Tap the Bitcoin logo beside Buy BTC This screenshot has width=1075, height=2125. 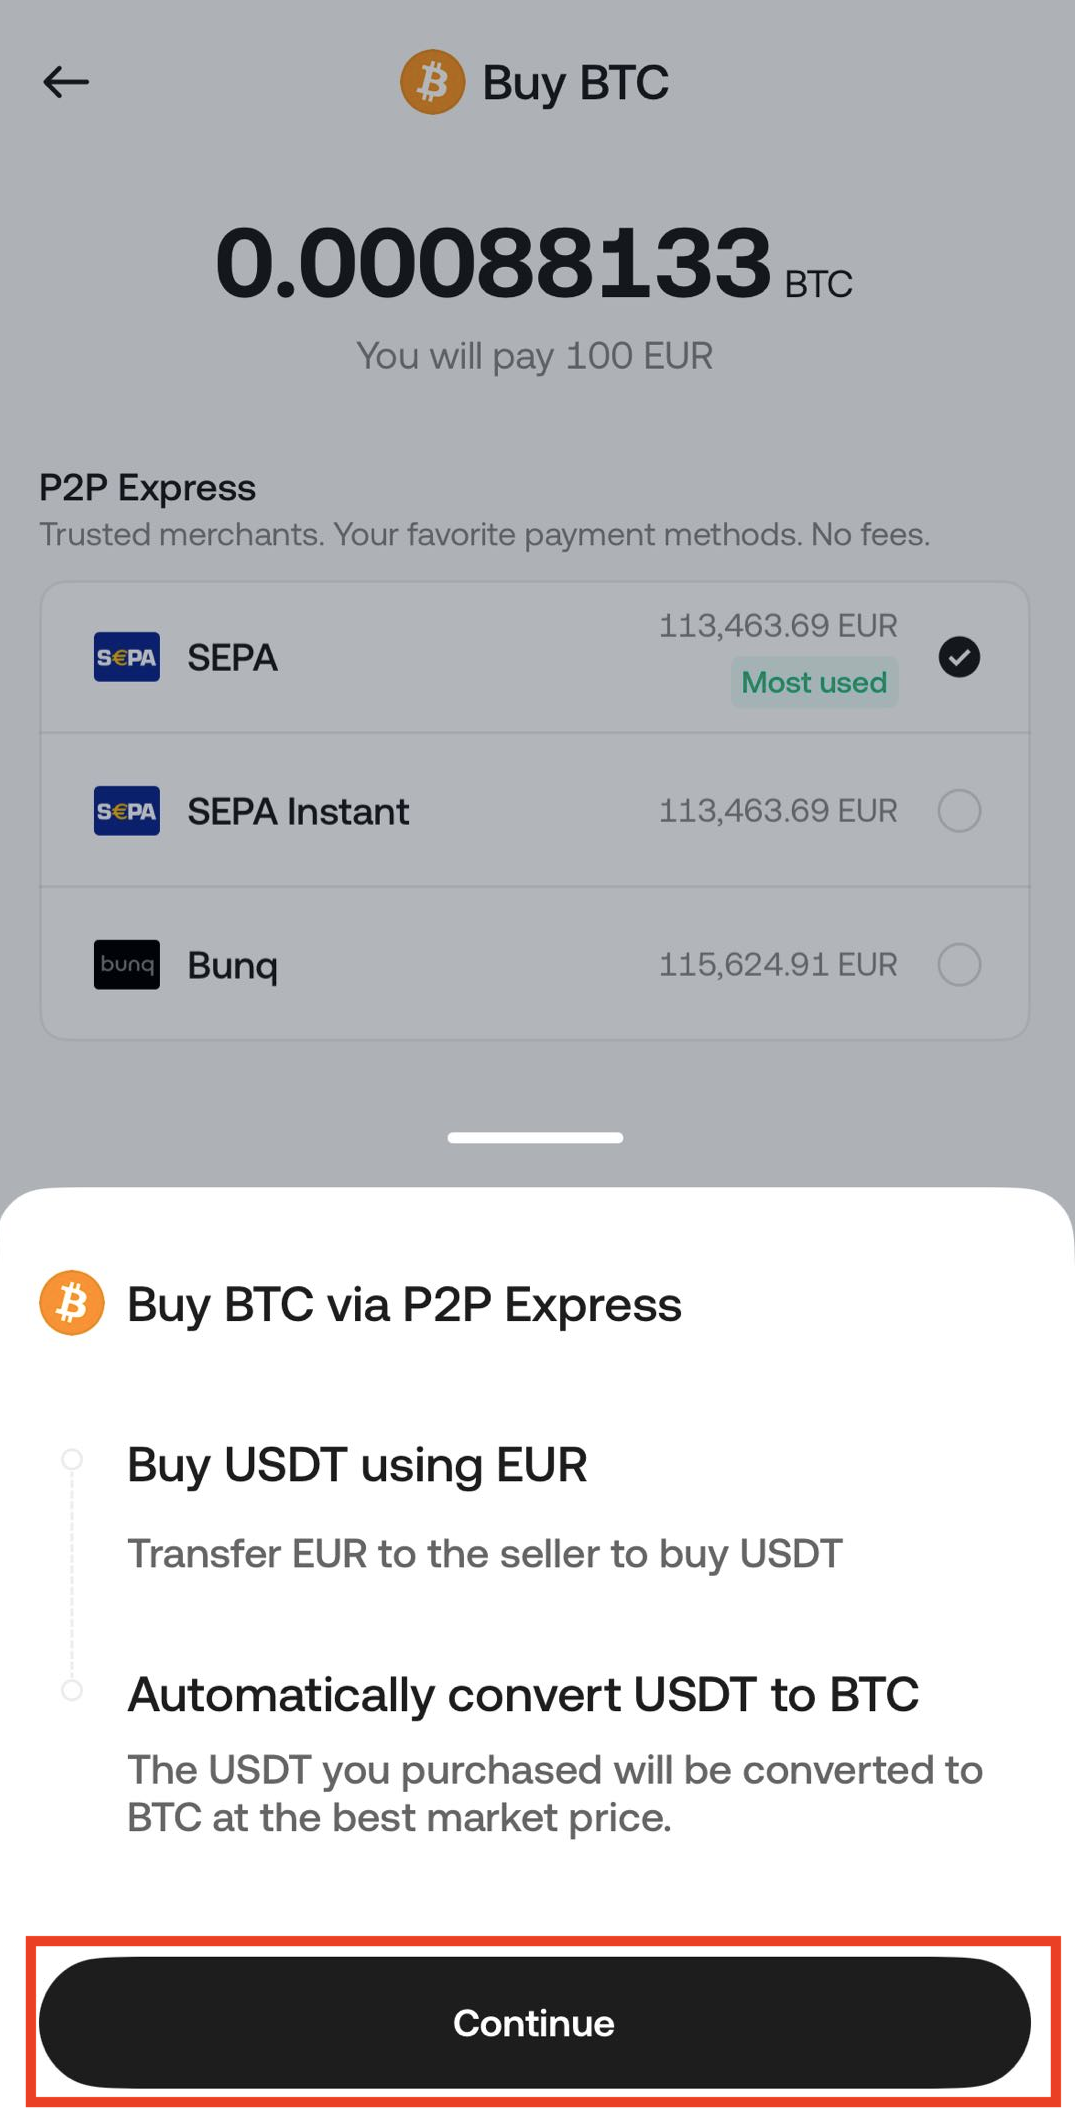pos(432,82)
